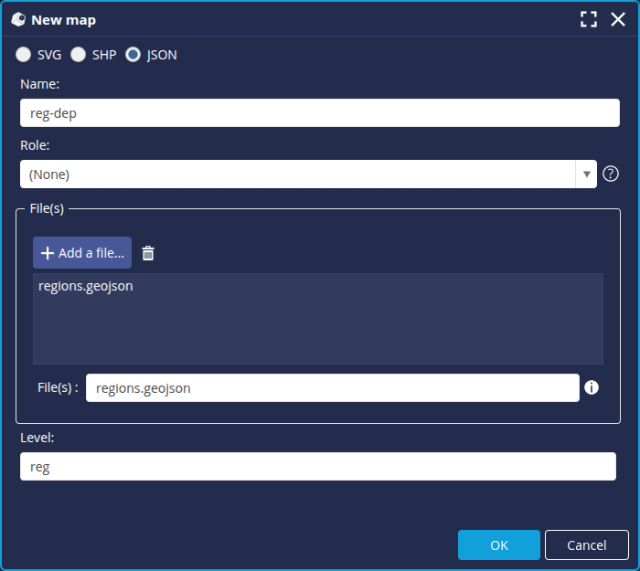Open the Role combo box showing (None)

tap(298, 174)
